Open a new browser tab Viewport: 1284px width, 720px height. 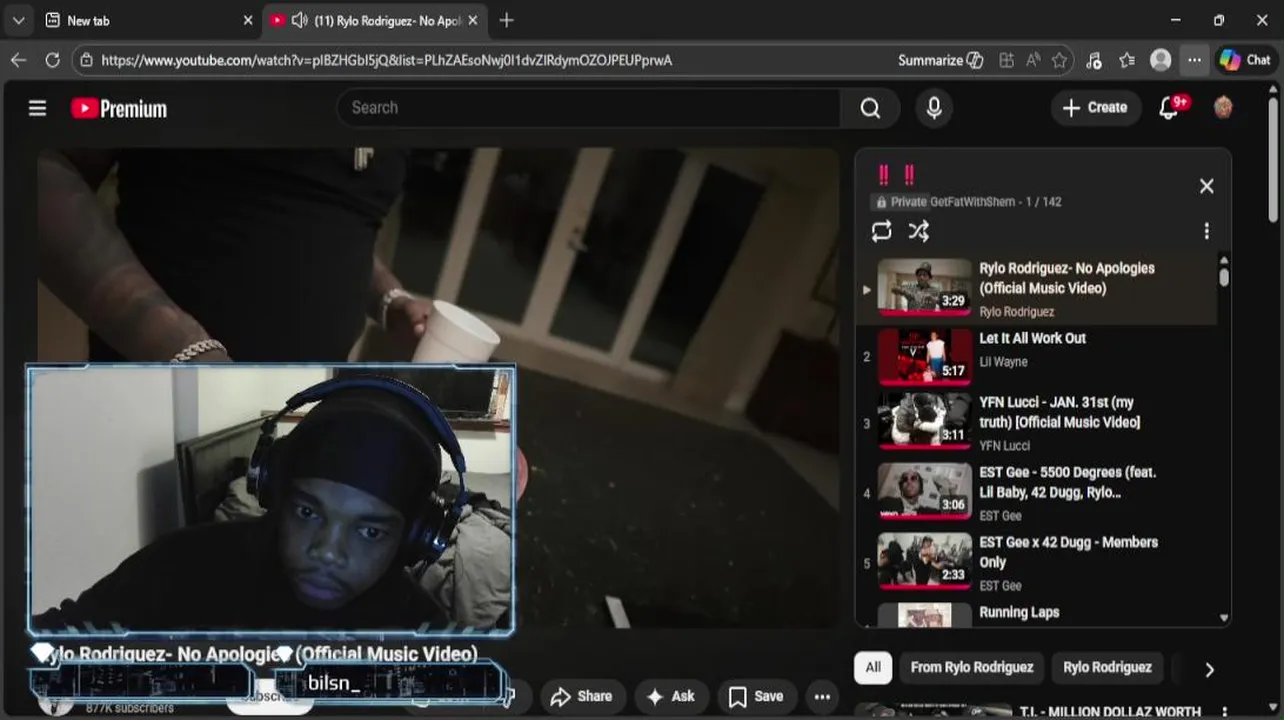tap(507, 20)
